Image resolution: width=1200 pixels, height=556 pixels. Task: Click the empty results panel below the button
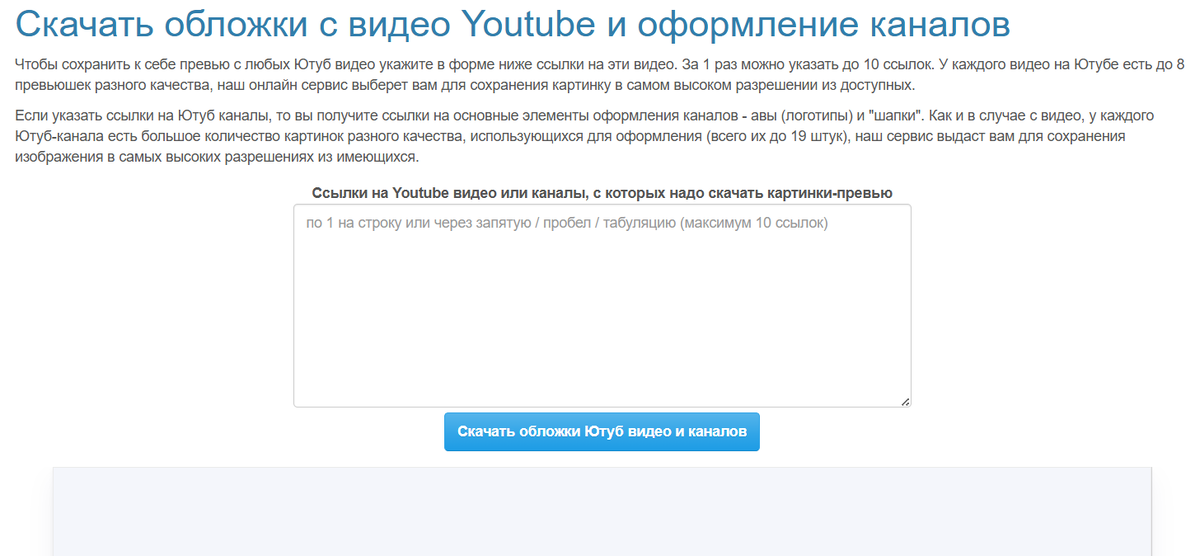(602, 511)
